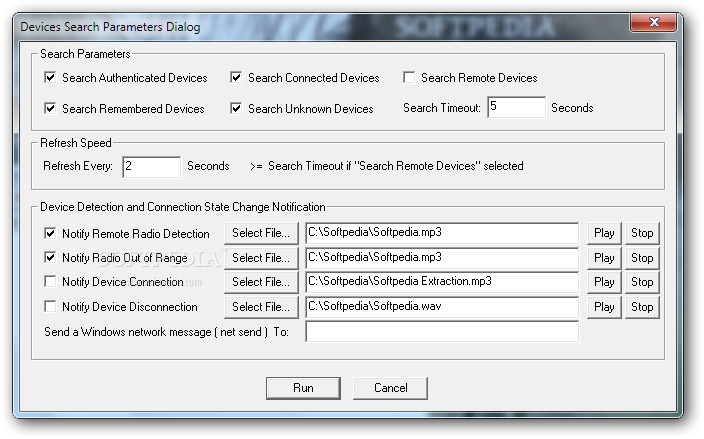The height and width of the screenshot is (439, 704).
Task: Play the Device Disconnection sound
Action: pos(604,307)
